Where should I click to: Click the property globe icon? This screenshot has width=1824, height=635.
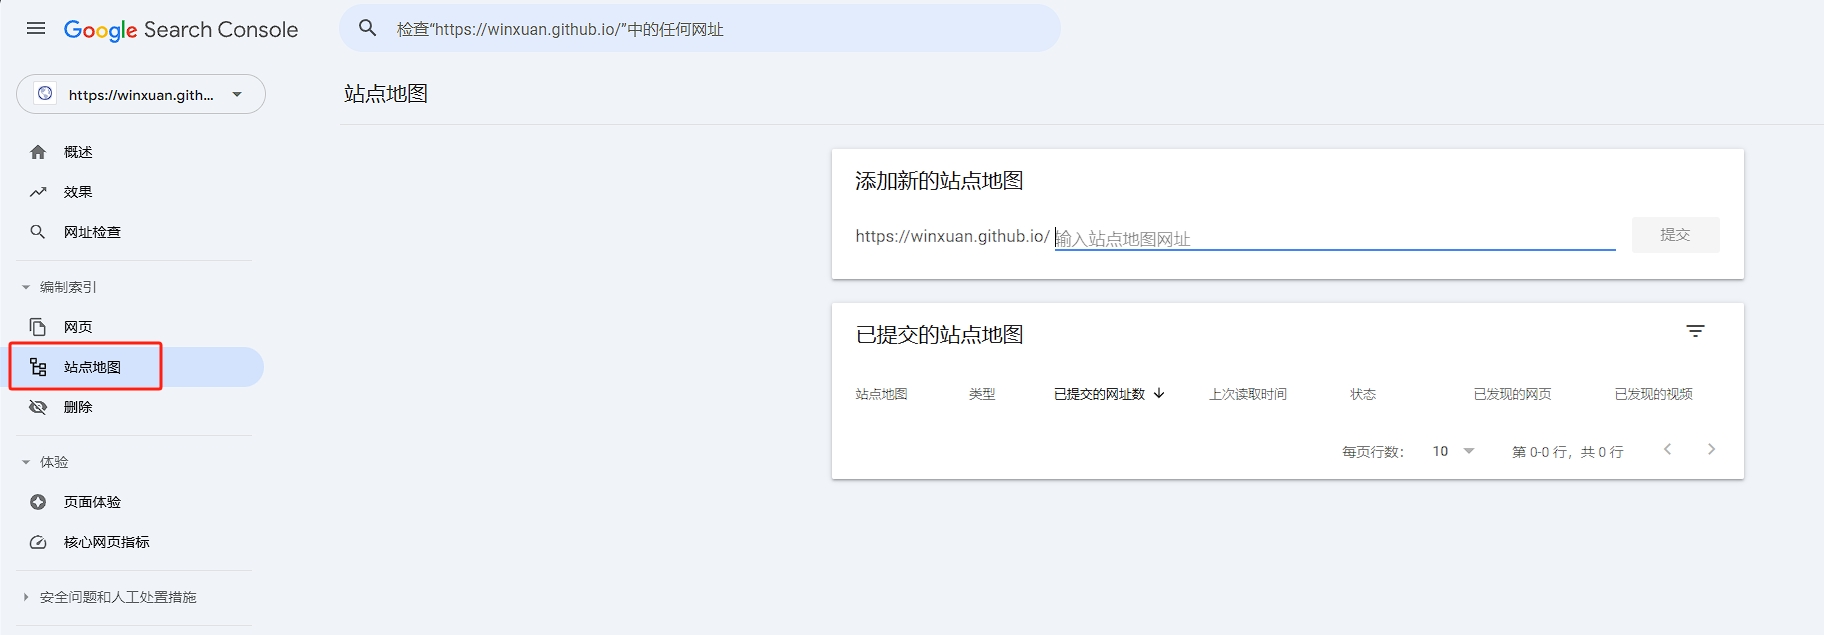point(45,94)
